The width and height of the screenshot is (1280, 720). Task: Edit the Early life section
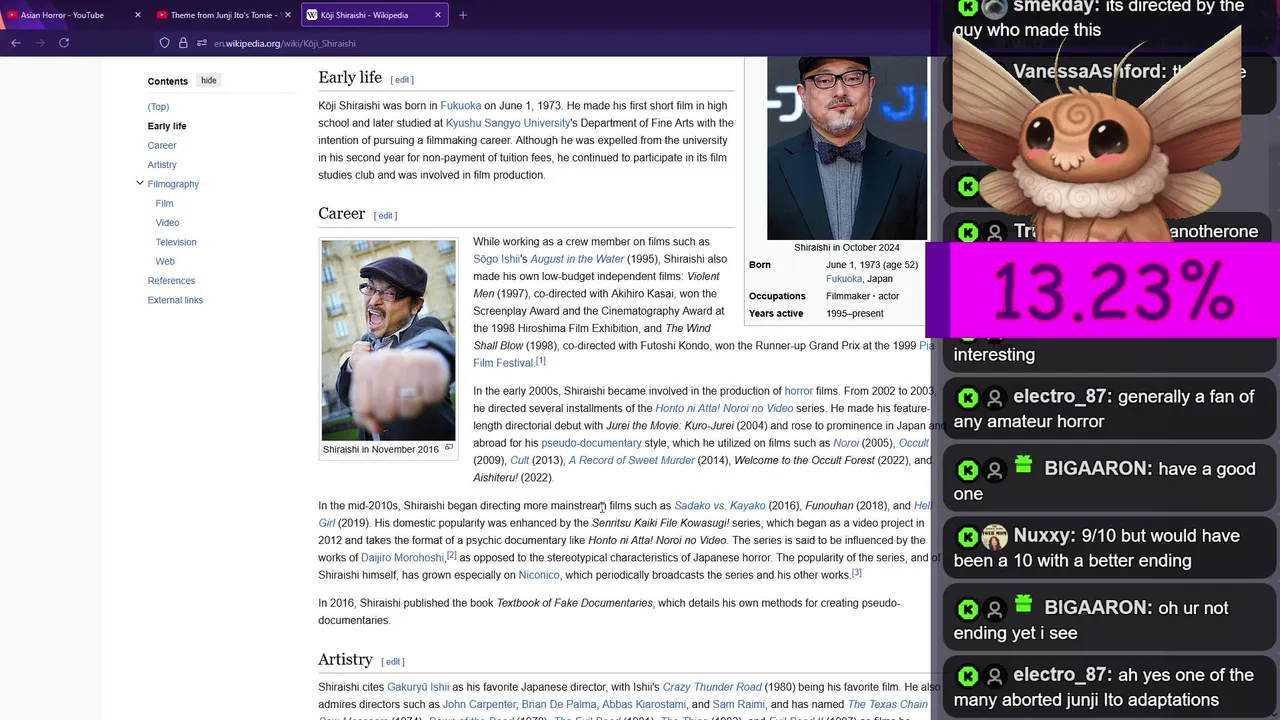click(x=402, y=80)
